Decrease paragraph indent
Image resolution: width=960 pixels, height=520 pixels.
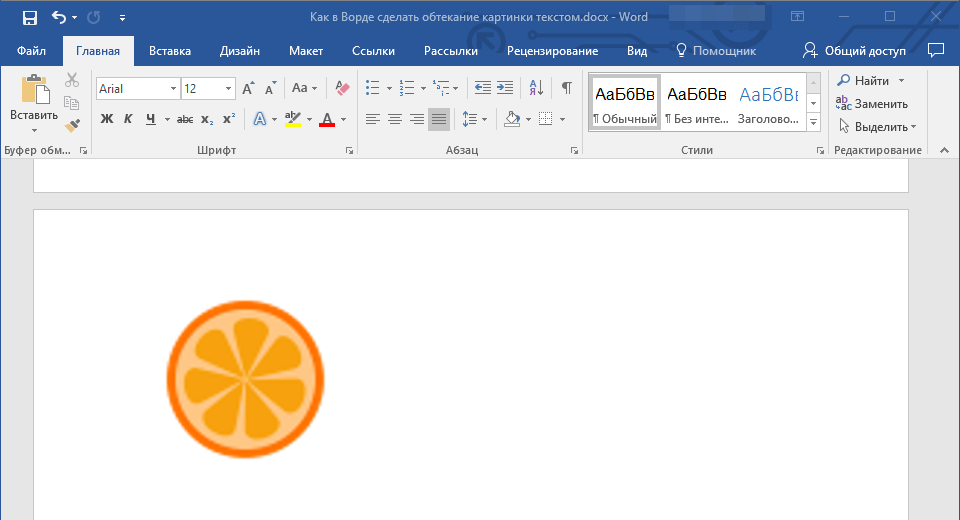point(482,88)
